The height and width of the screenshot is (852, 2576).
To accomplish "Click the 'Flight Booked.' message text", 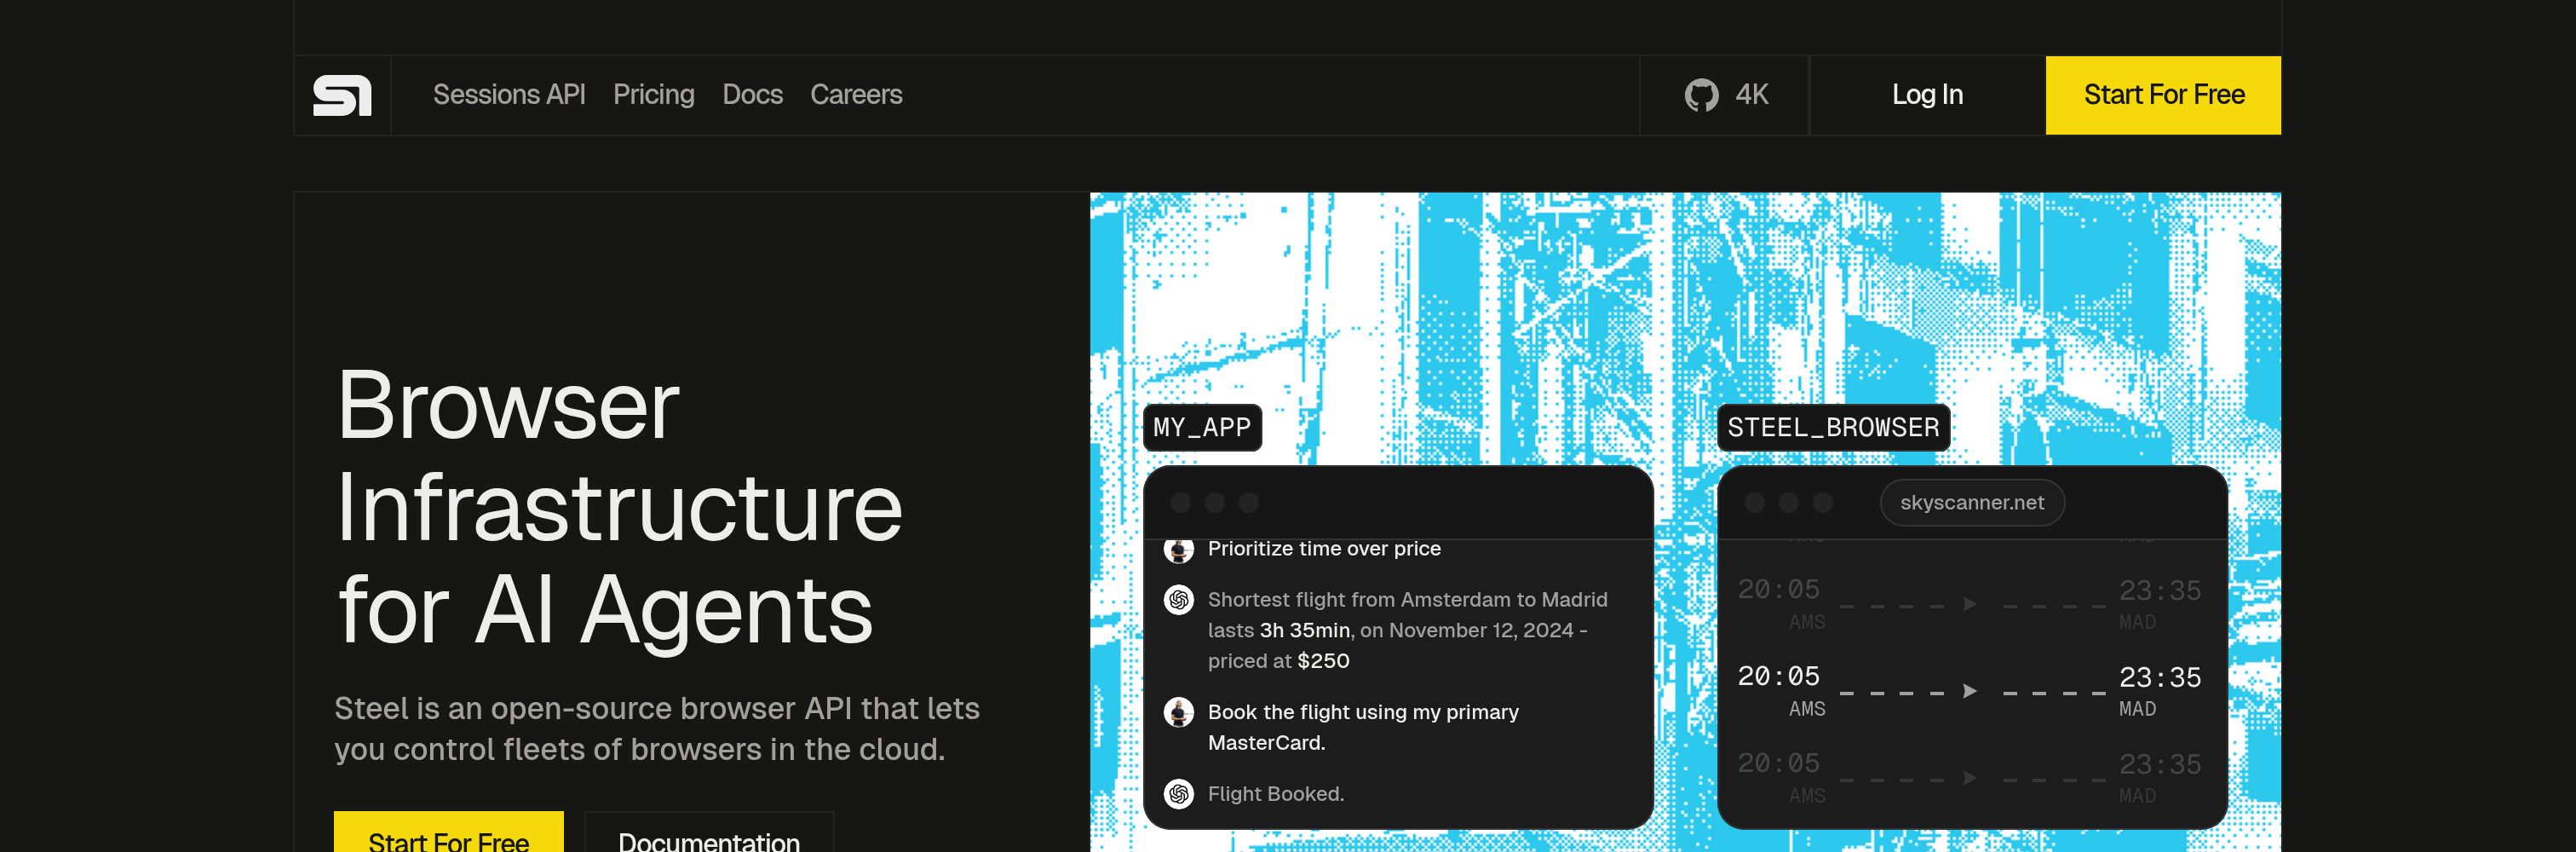I will (1275, 794).
